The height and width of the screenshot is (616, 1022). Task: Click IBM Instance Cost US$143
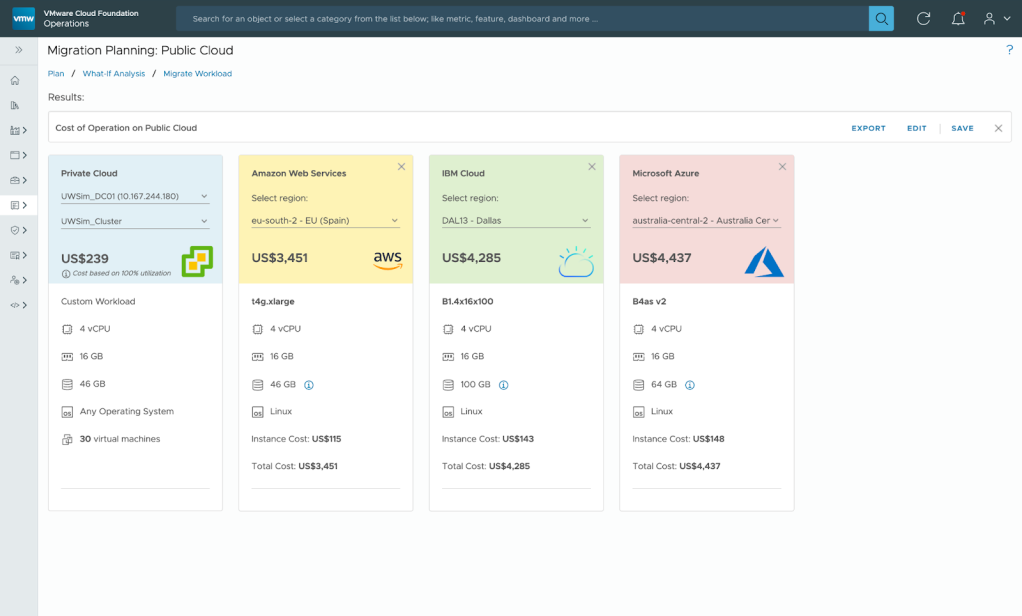tap(488, 439)
